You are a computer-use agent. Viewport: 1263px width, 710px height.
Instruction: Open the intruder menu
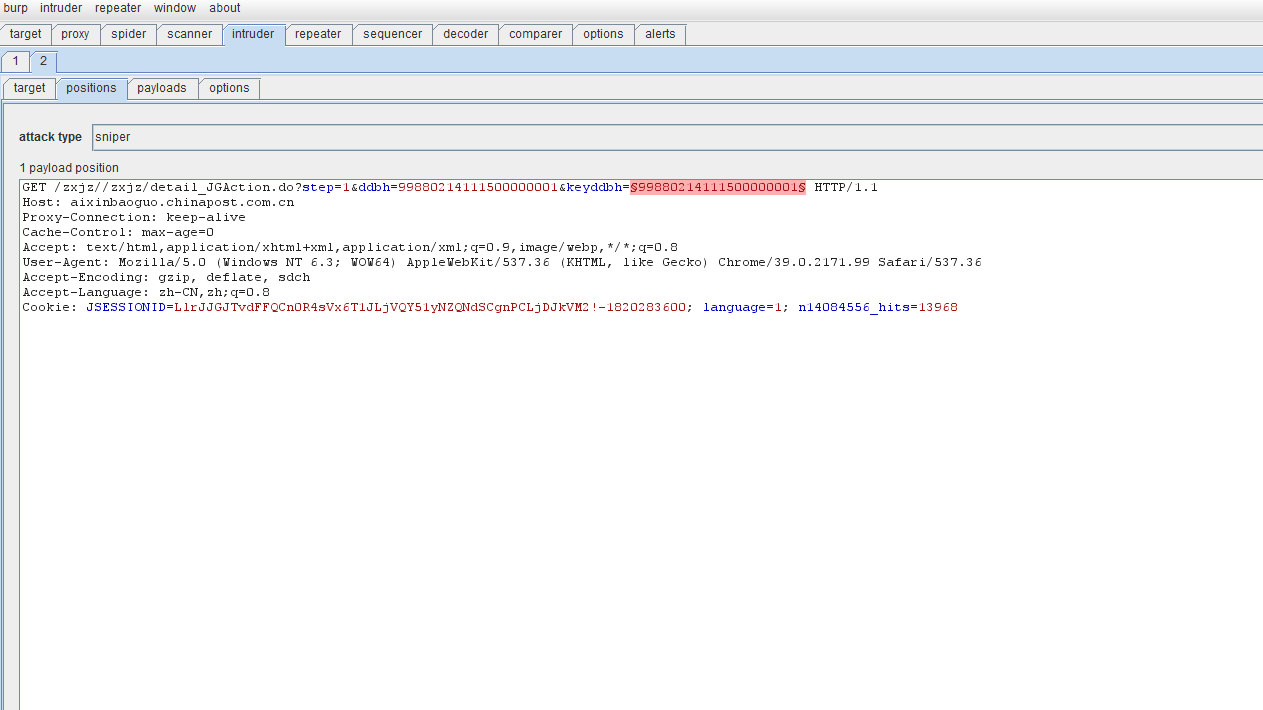61,8
